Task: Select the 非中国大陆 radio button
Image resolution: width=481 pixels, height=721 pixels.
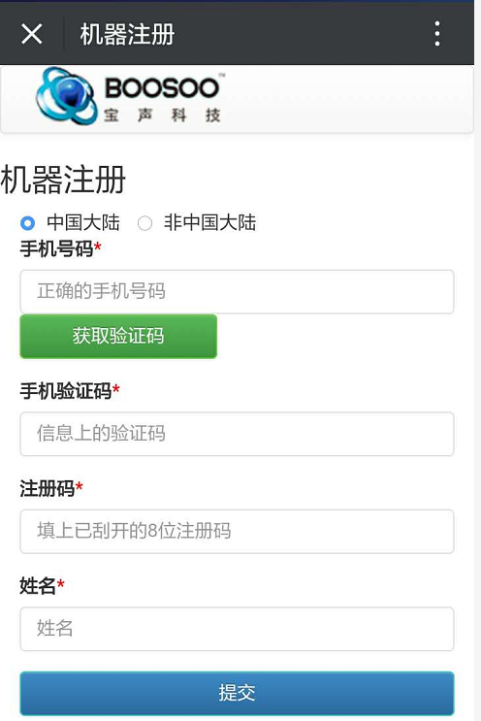Action: click(x=145, y=223)
